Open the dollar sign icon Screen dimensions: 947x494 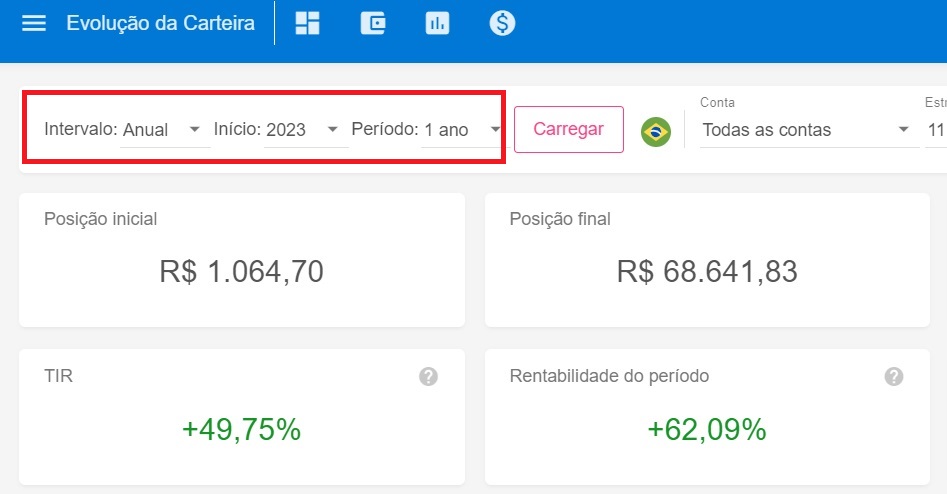(502, 23)
